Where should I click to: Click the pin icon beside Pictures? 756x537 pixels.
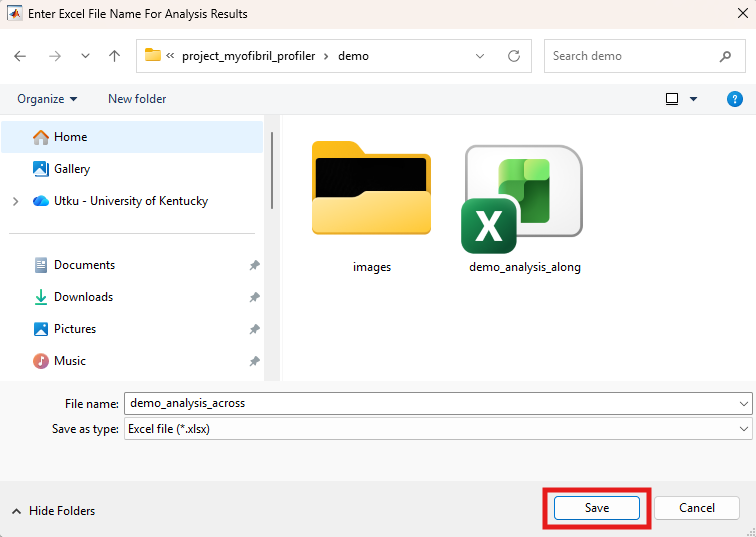coord(254,329)
